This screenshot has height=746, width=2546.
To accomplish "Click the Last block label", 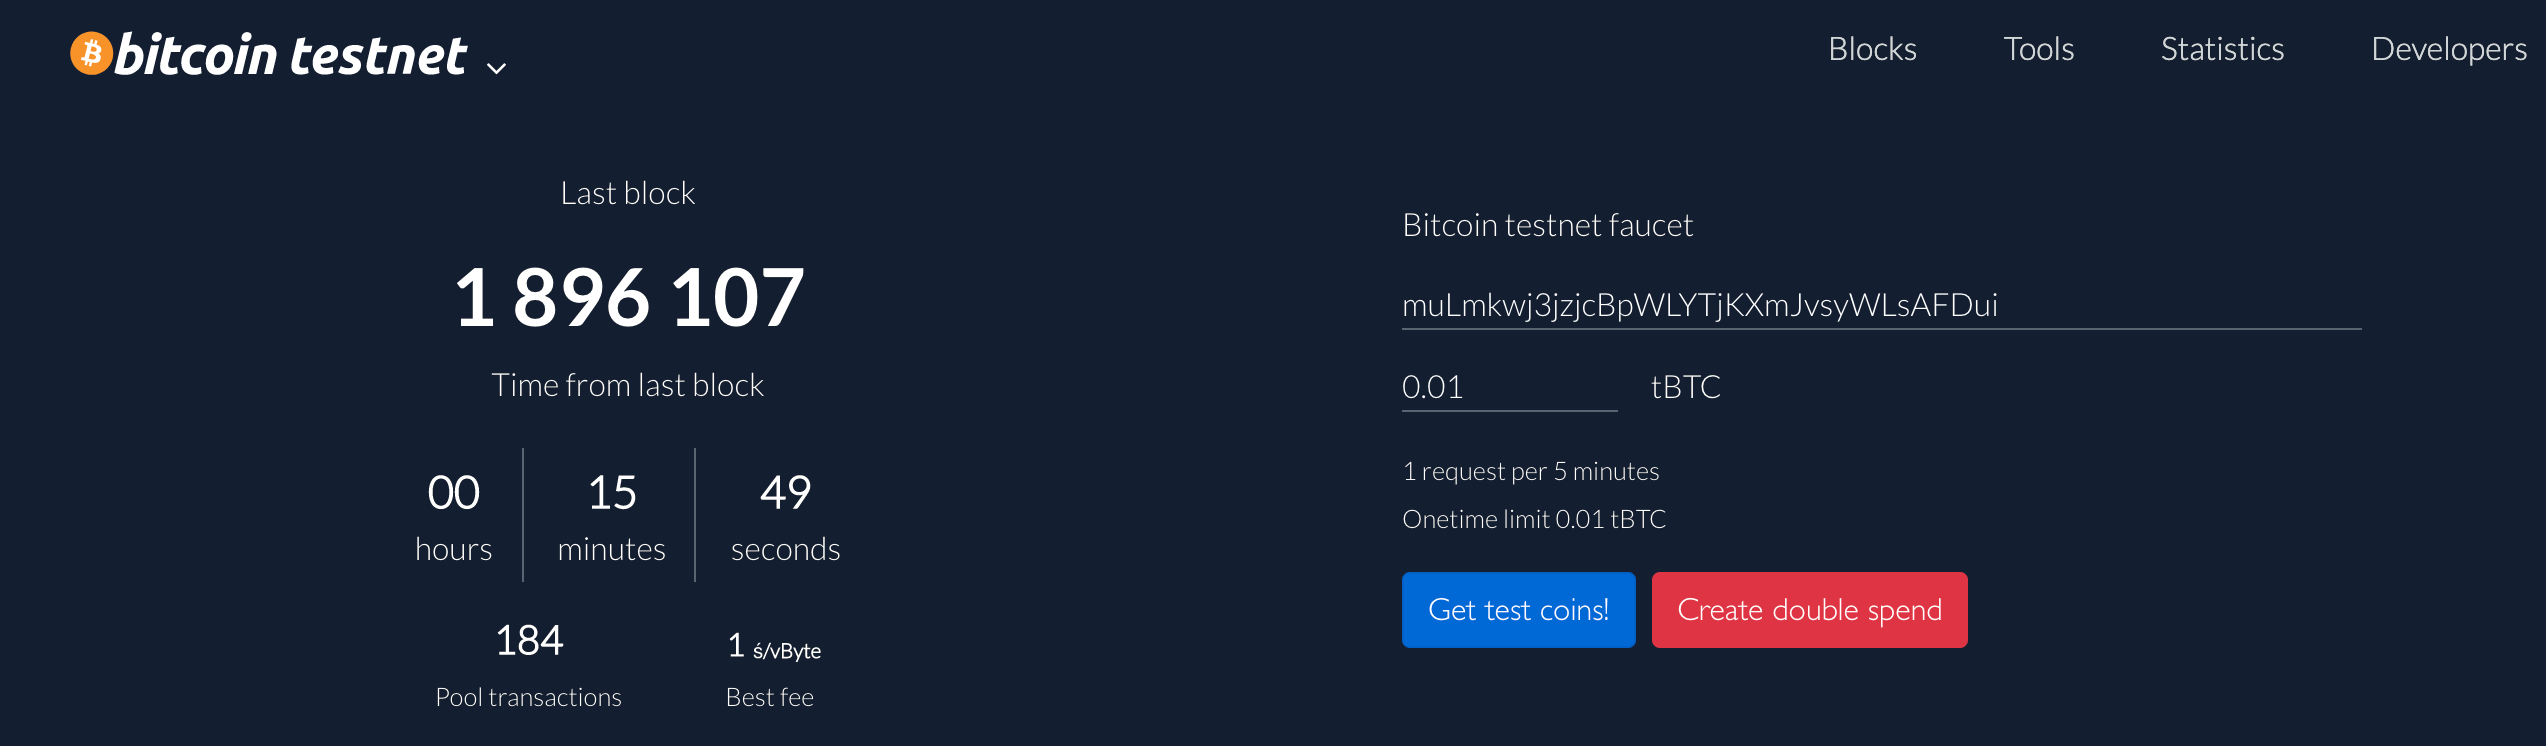I will tap(628, 193).
